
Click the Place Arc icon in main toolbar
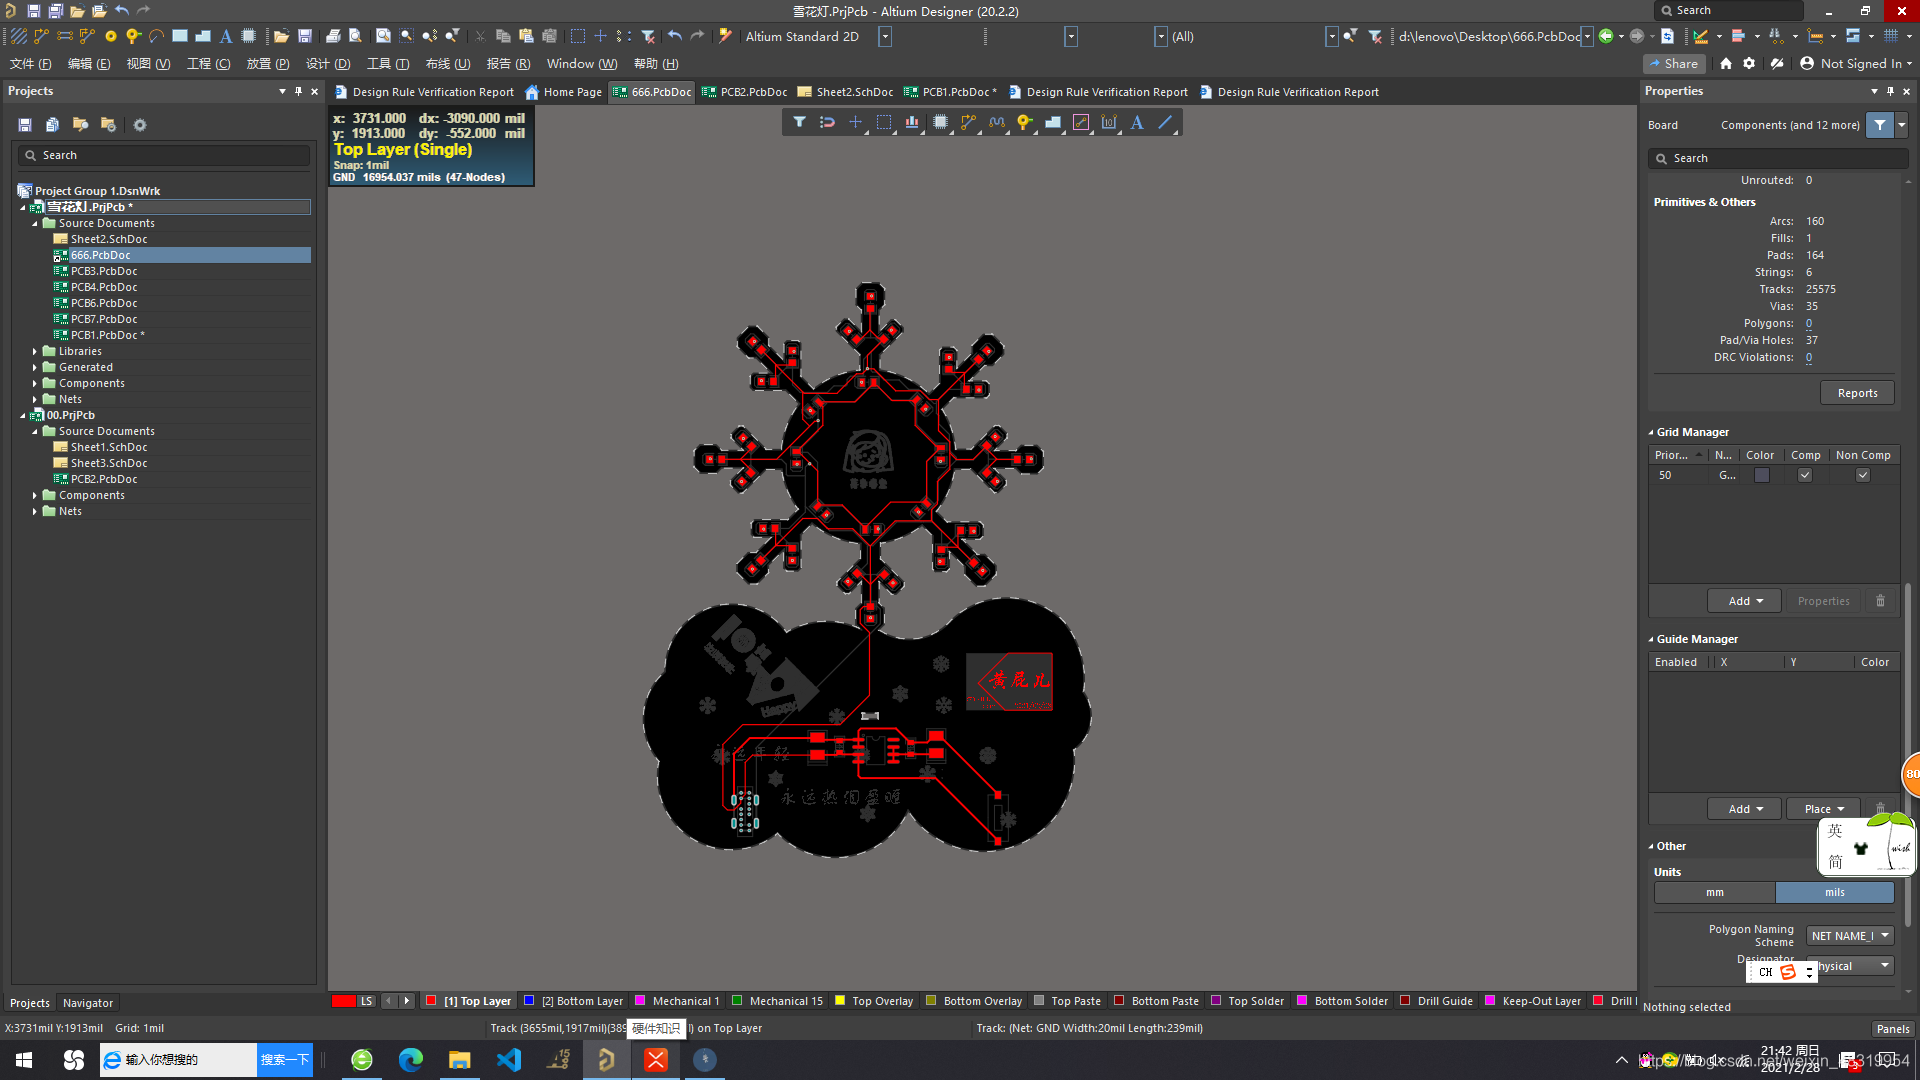[156, 36]
